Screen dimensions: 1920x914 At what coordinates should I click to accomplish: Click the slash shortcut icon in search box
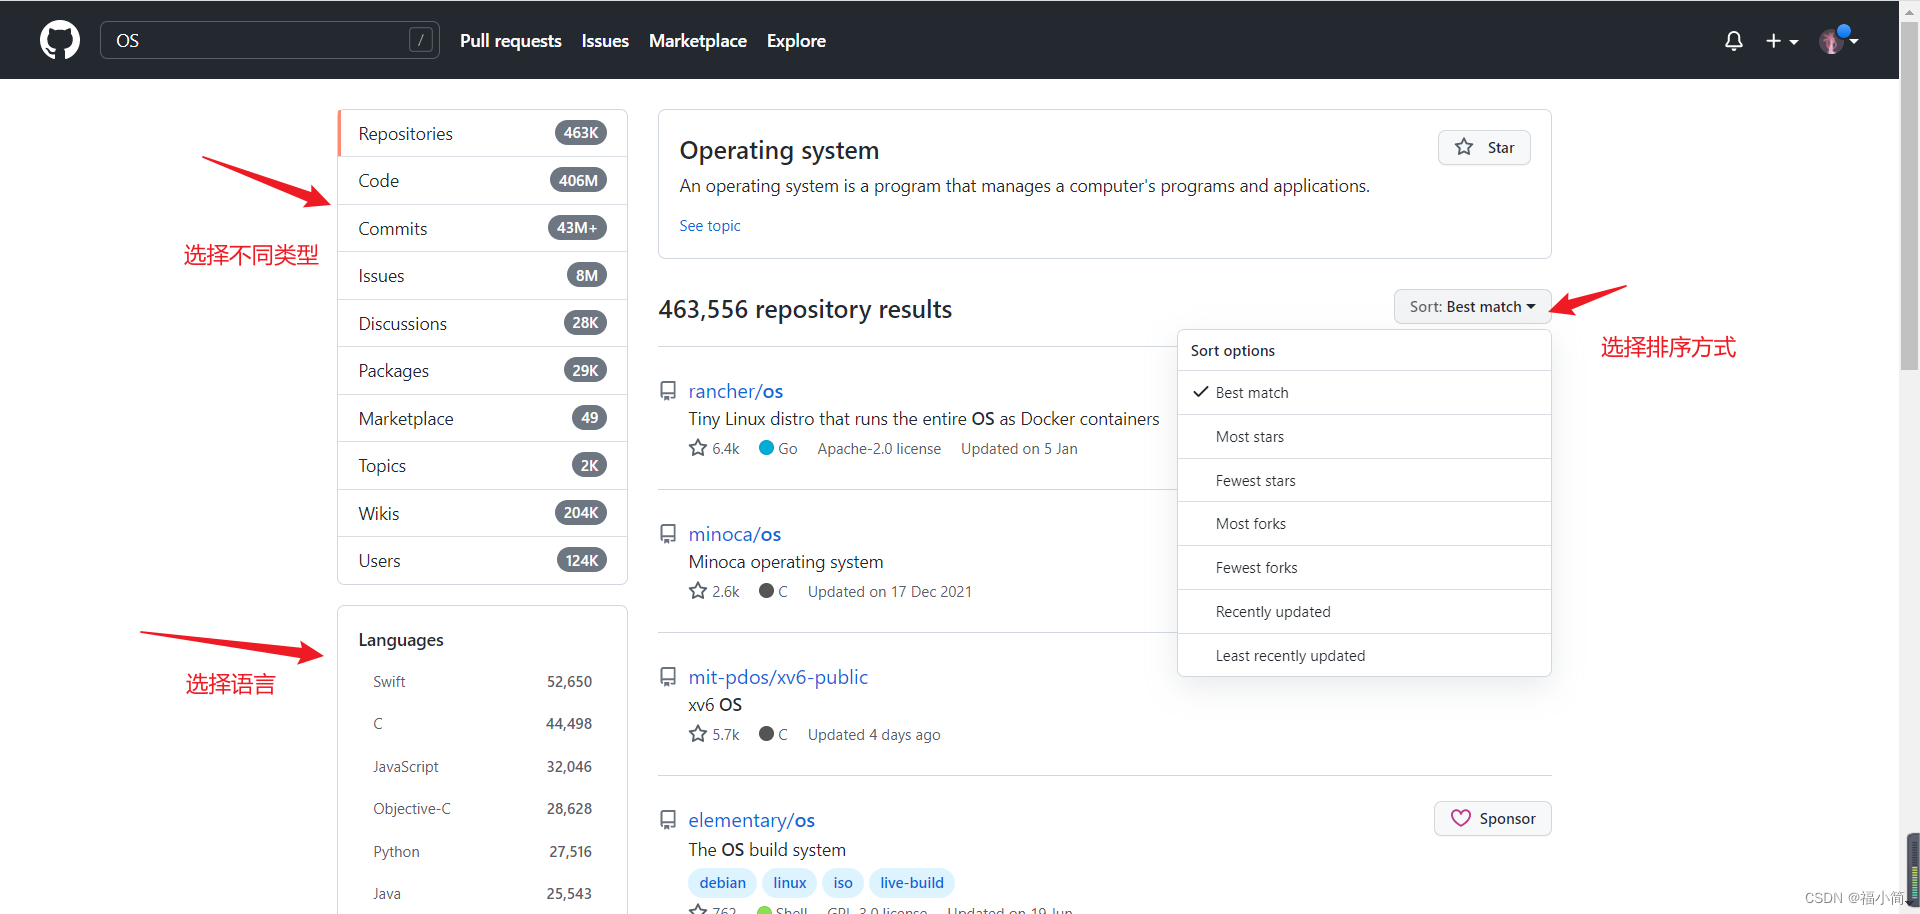421,40
